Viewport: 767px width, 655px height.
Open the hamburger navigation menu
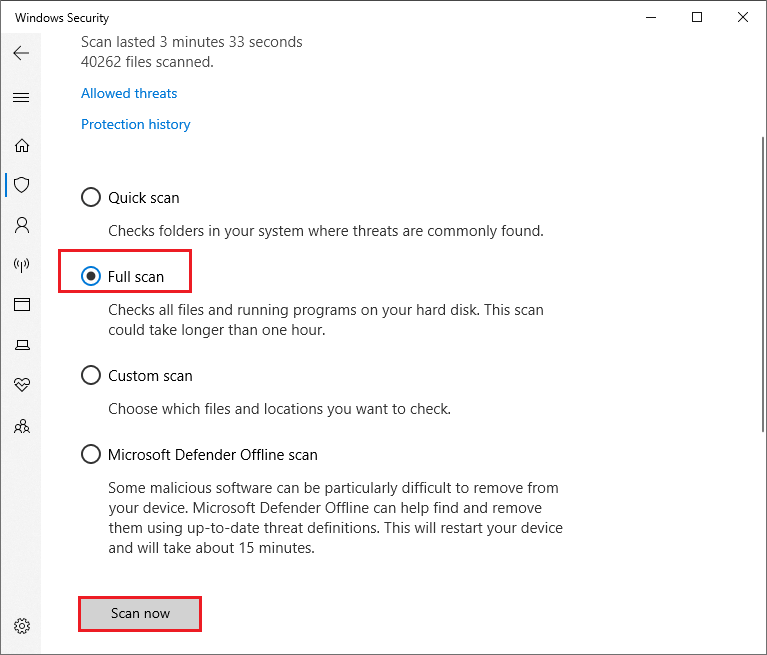click(21, 97)
